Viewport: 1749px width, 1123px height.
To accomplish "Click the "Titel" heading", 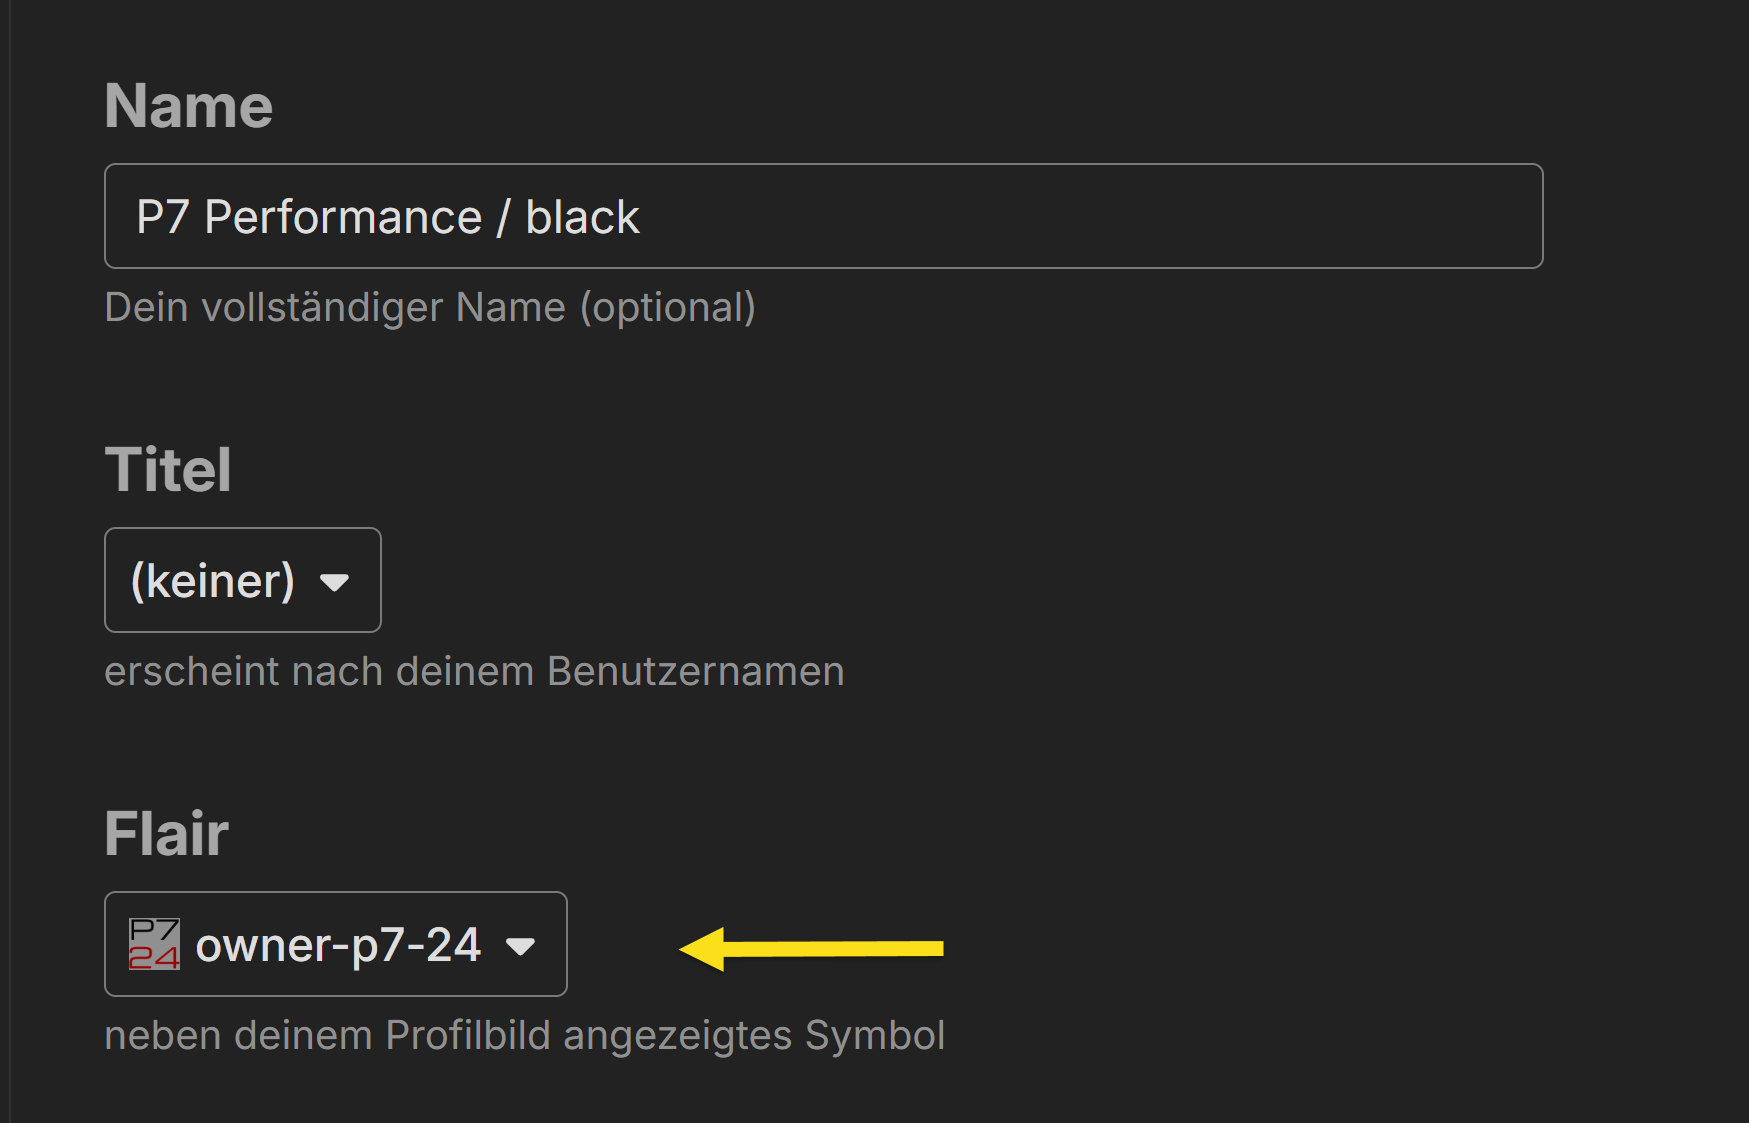I will [168, 470].
